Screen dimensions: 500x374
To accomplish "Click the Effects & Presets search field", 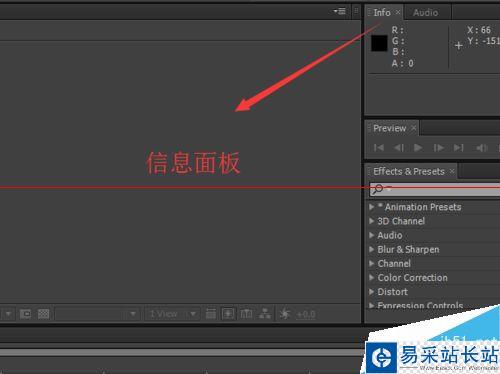I will tap(435, 189).
